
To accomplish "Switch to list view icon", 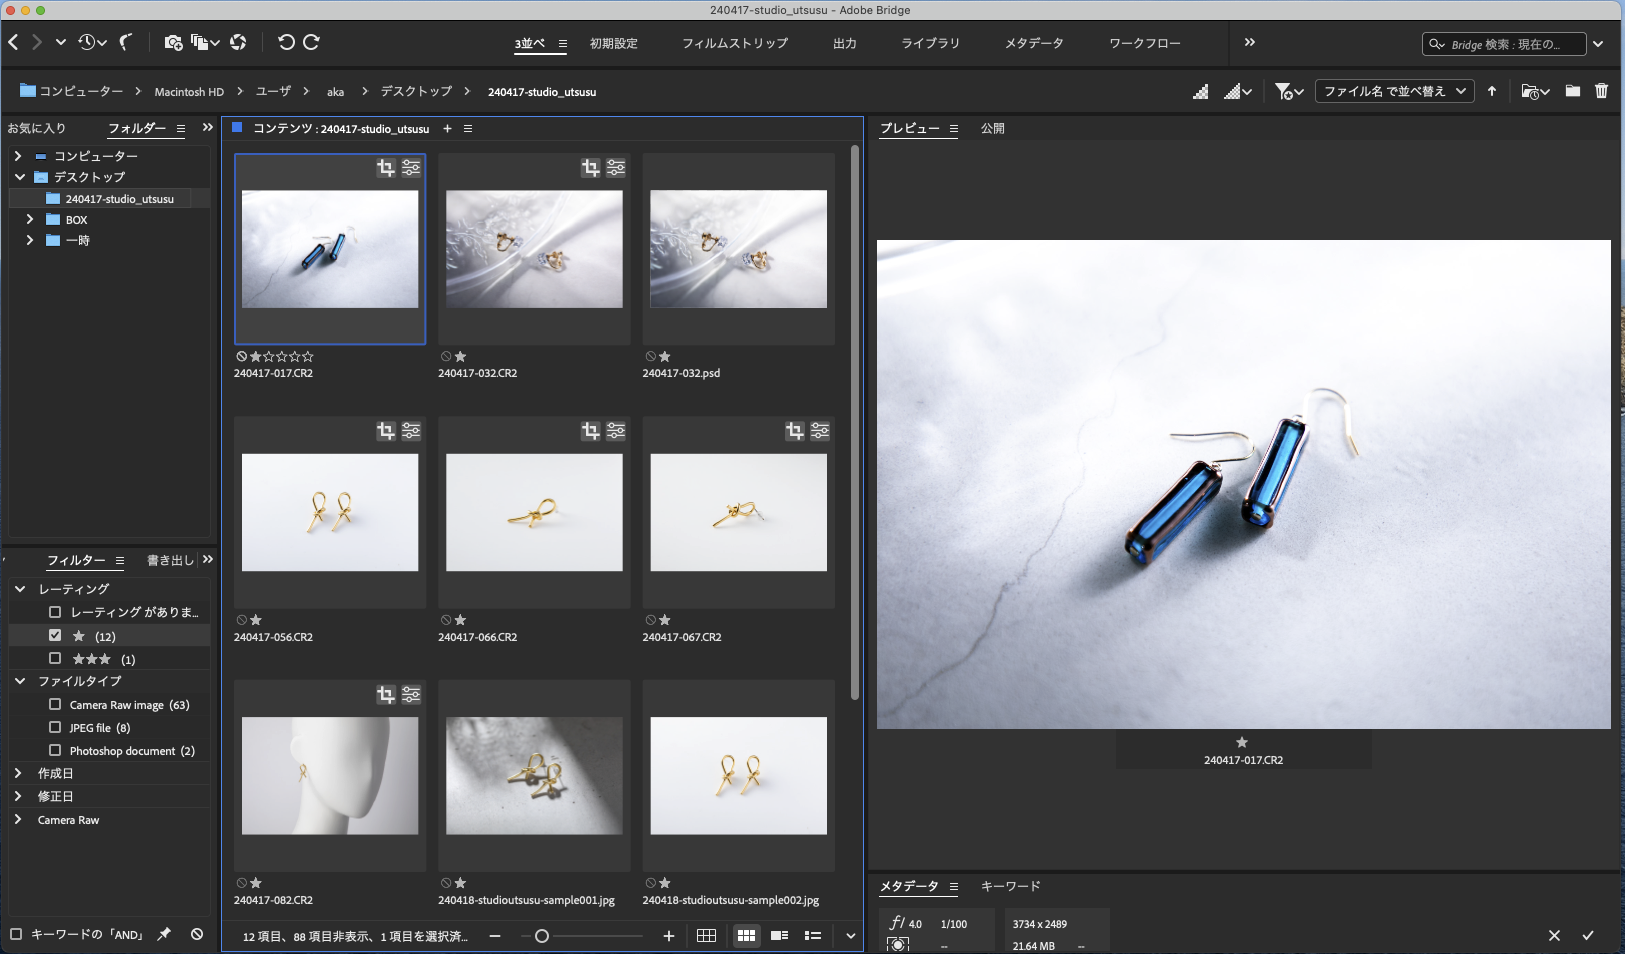I will click(813, 936).
